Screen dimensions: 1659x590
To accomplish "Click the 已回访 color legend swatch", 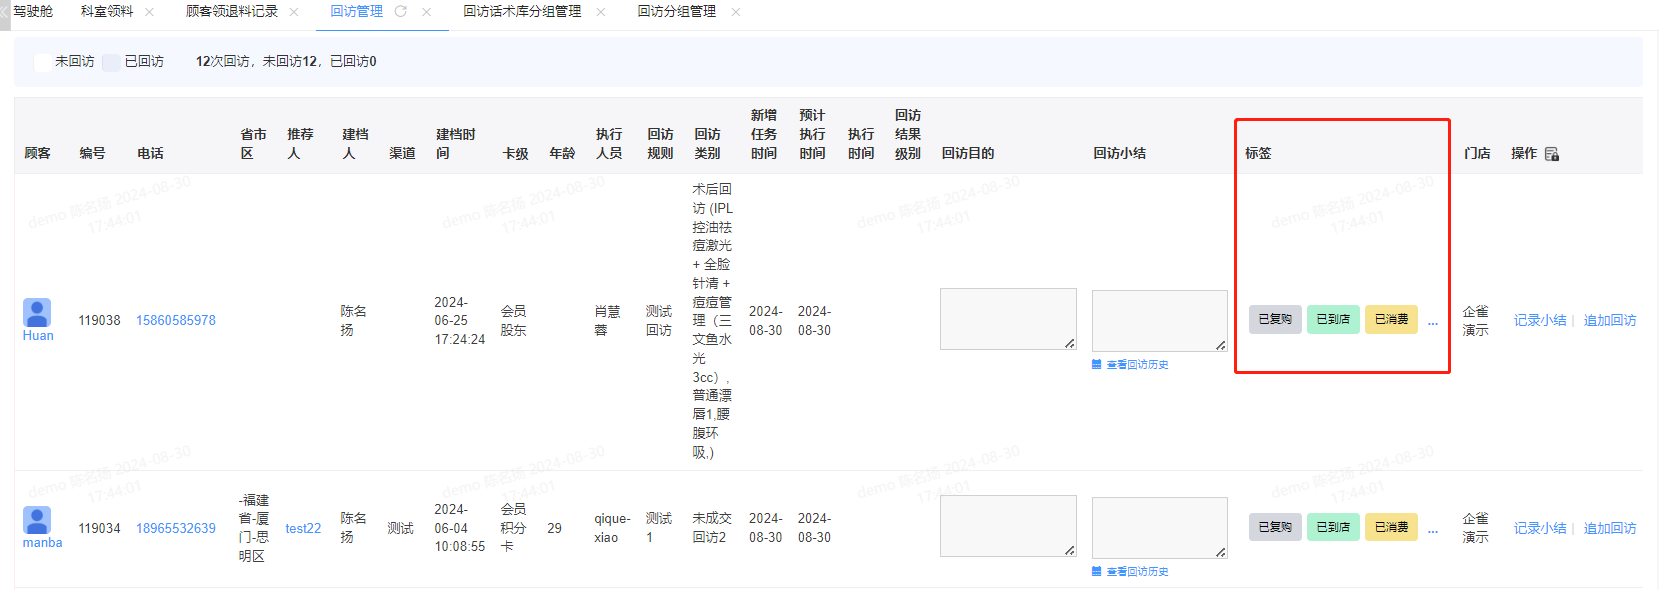I will pyautogui.click(x=111, y=62).
